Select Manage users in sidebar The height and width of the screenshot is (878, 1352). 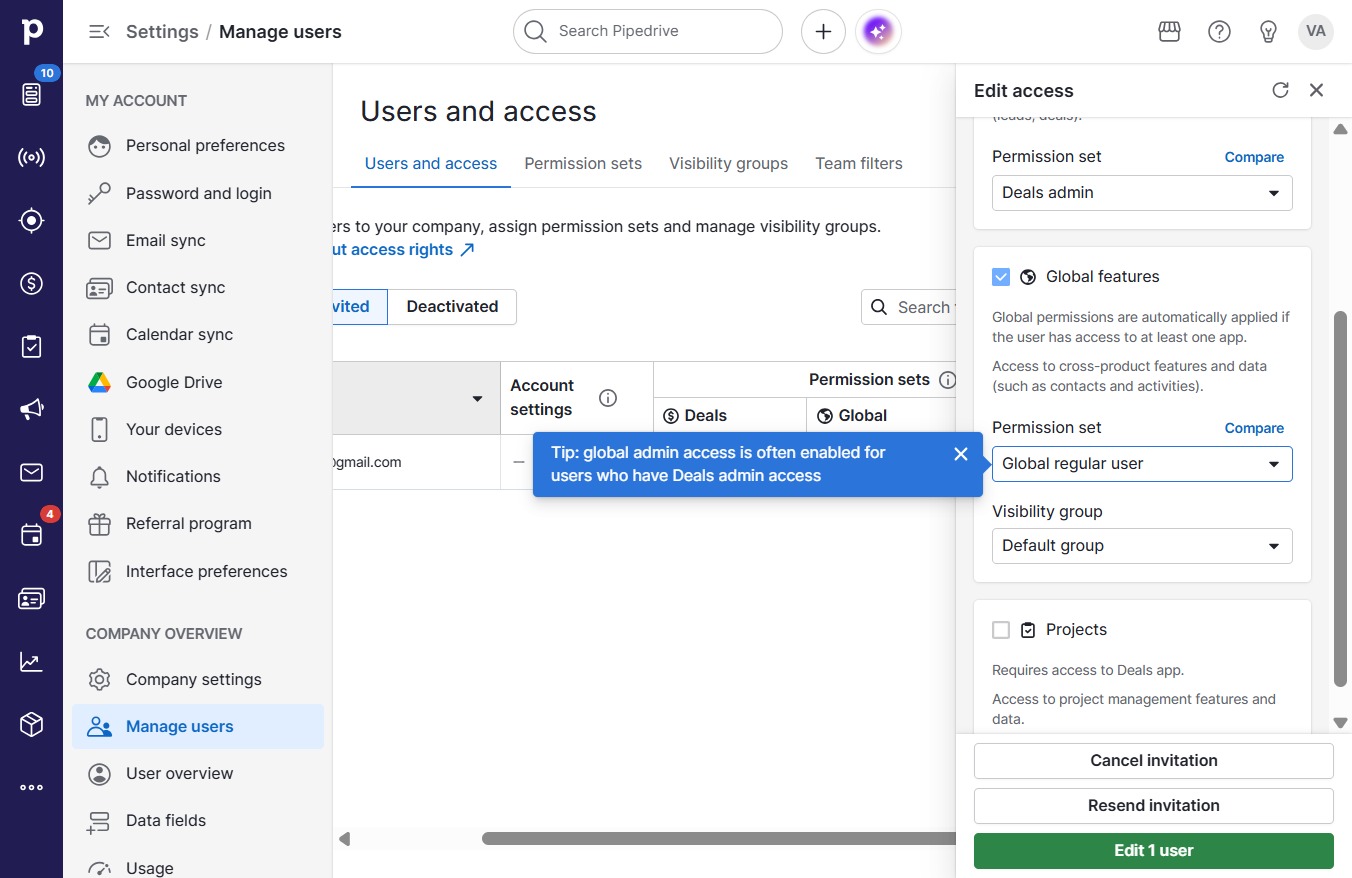pos(198,727)
